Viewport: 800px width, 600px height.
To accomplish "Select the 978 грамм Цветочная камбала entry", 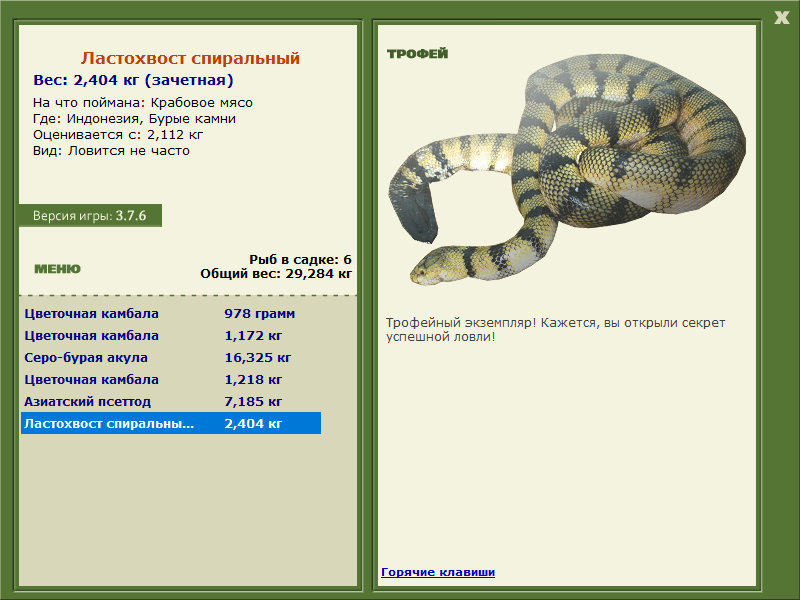I will [x=171, y=314].
